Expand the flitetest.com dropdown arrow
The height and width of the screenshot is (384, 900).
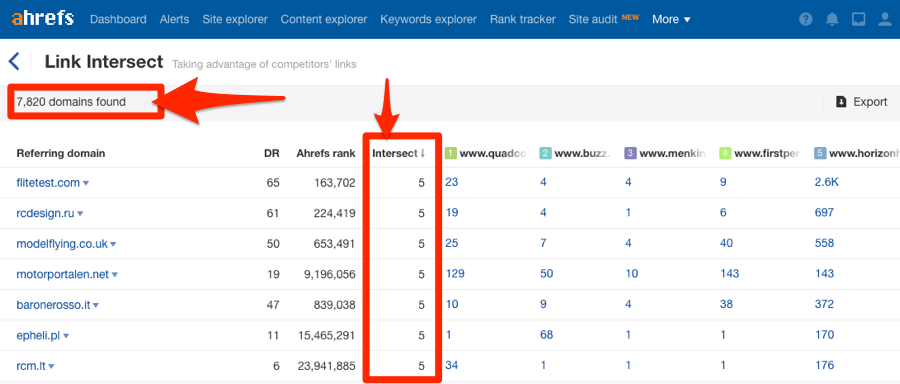tap(86, 184)
